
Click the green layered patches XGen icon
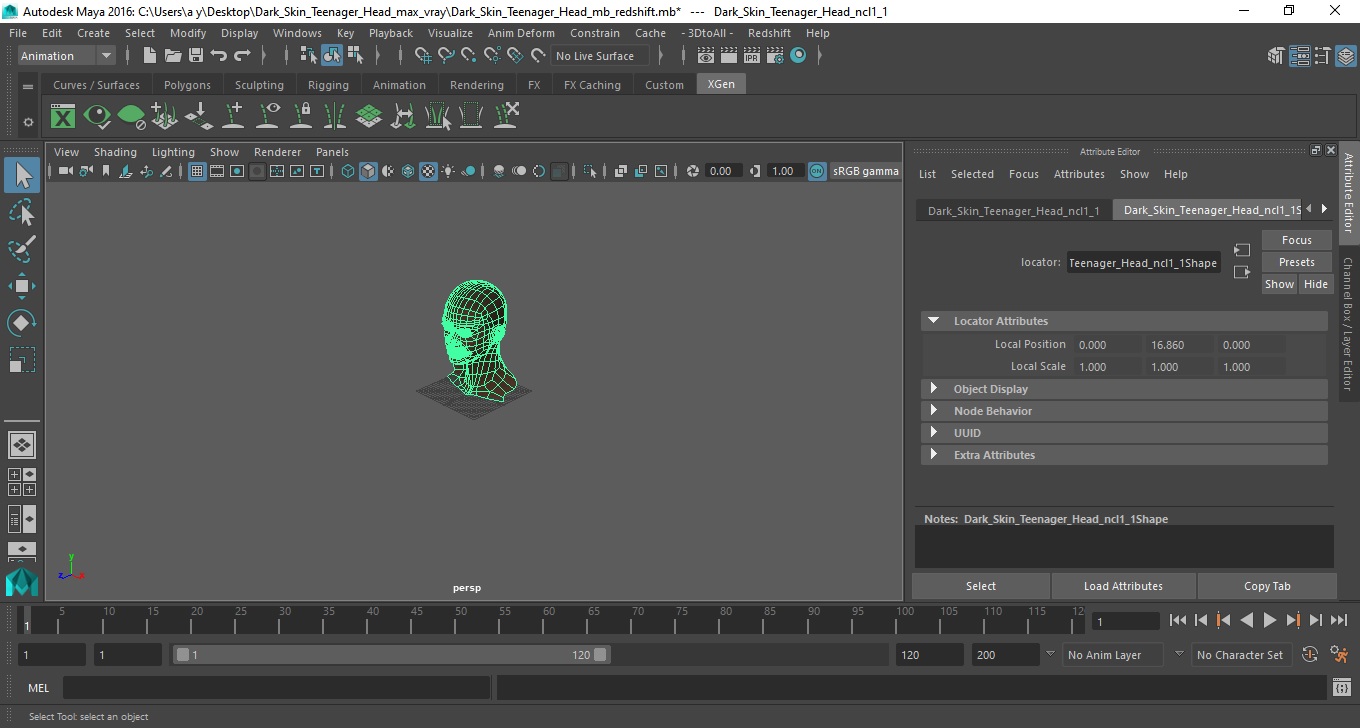[x=369, y=116]
